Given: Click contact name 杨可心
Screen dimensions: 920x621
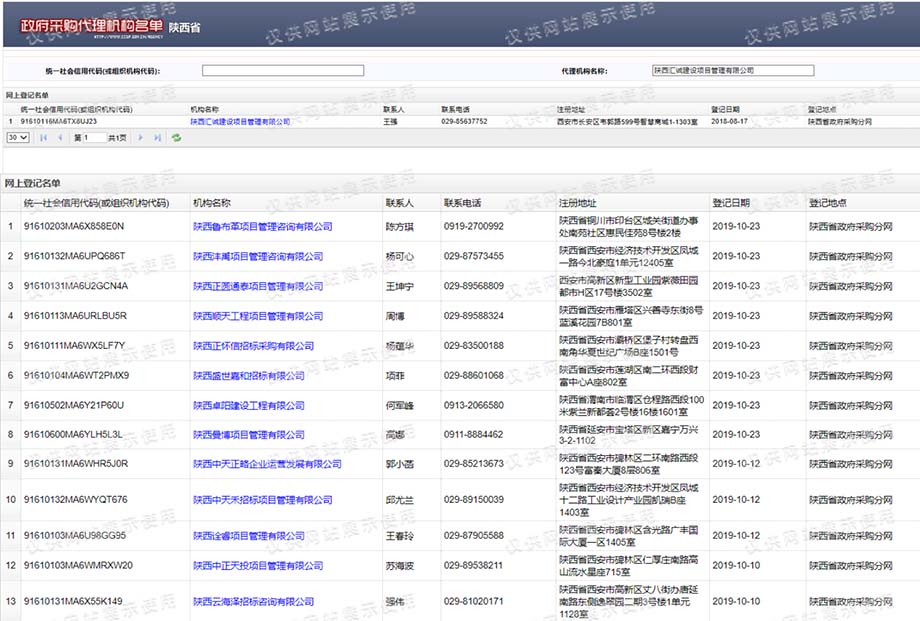Looking at the screenshot, I should tap(400, 256).
